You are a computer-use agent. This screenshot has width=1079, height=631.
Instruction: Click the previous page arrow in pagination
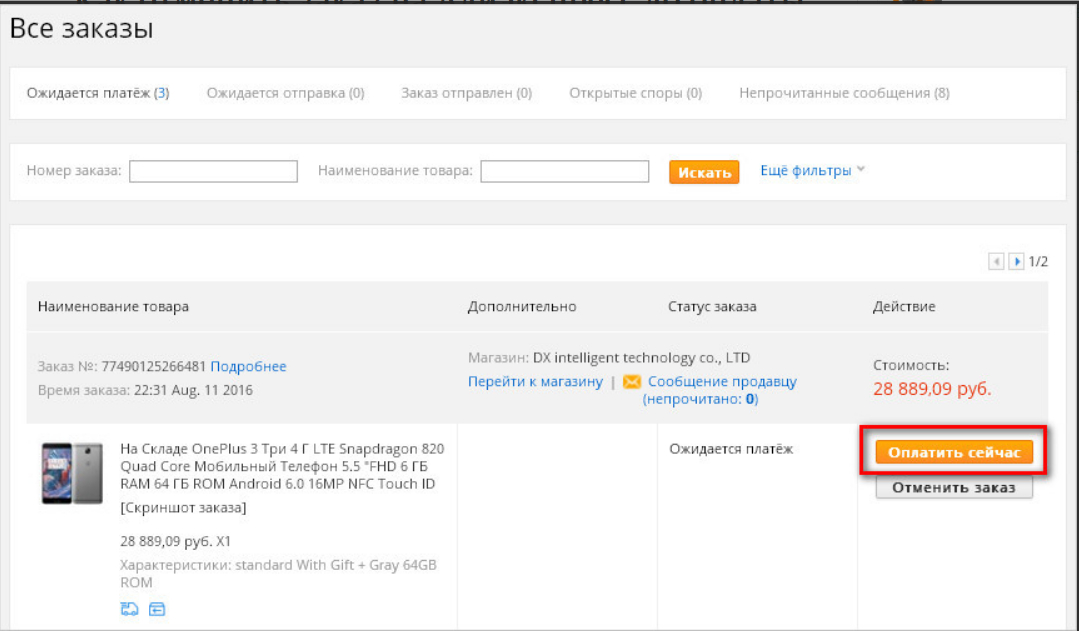click(x=996, y=262)
